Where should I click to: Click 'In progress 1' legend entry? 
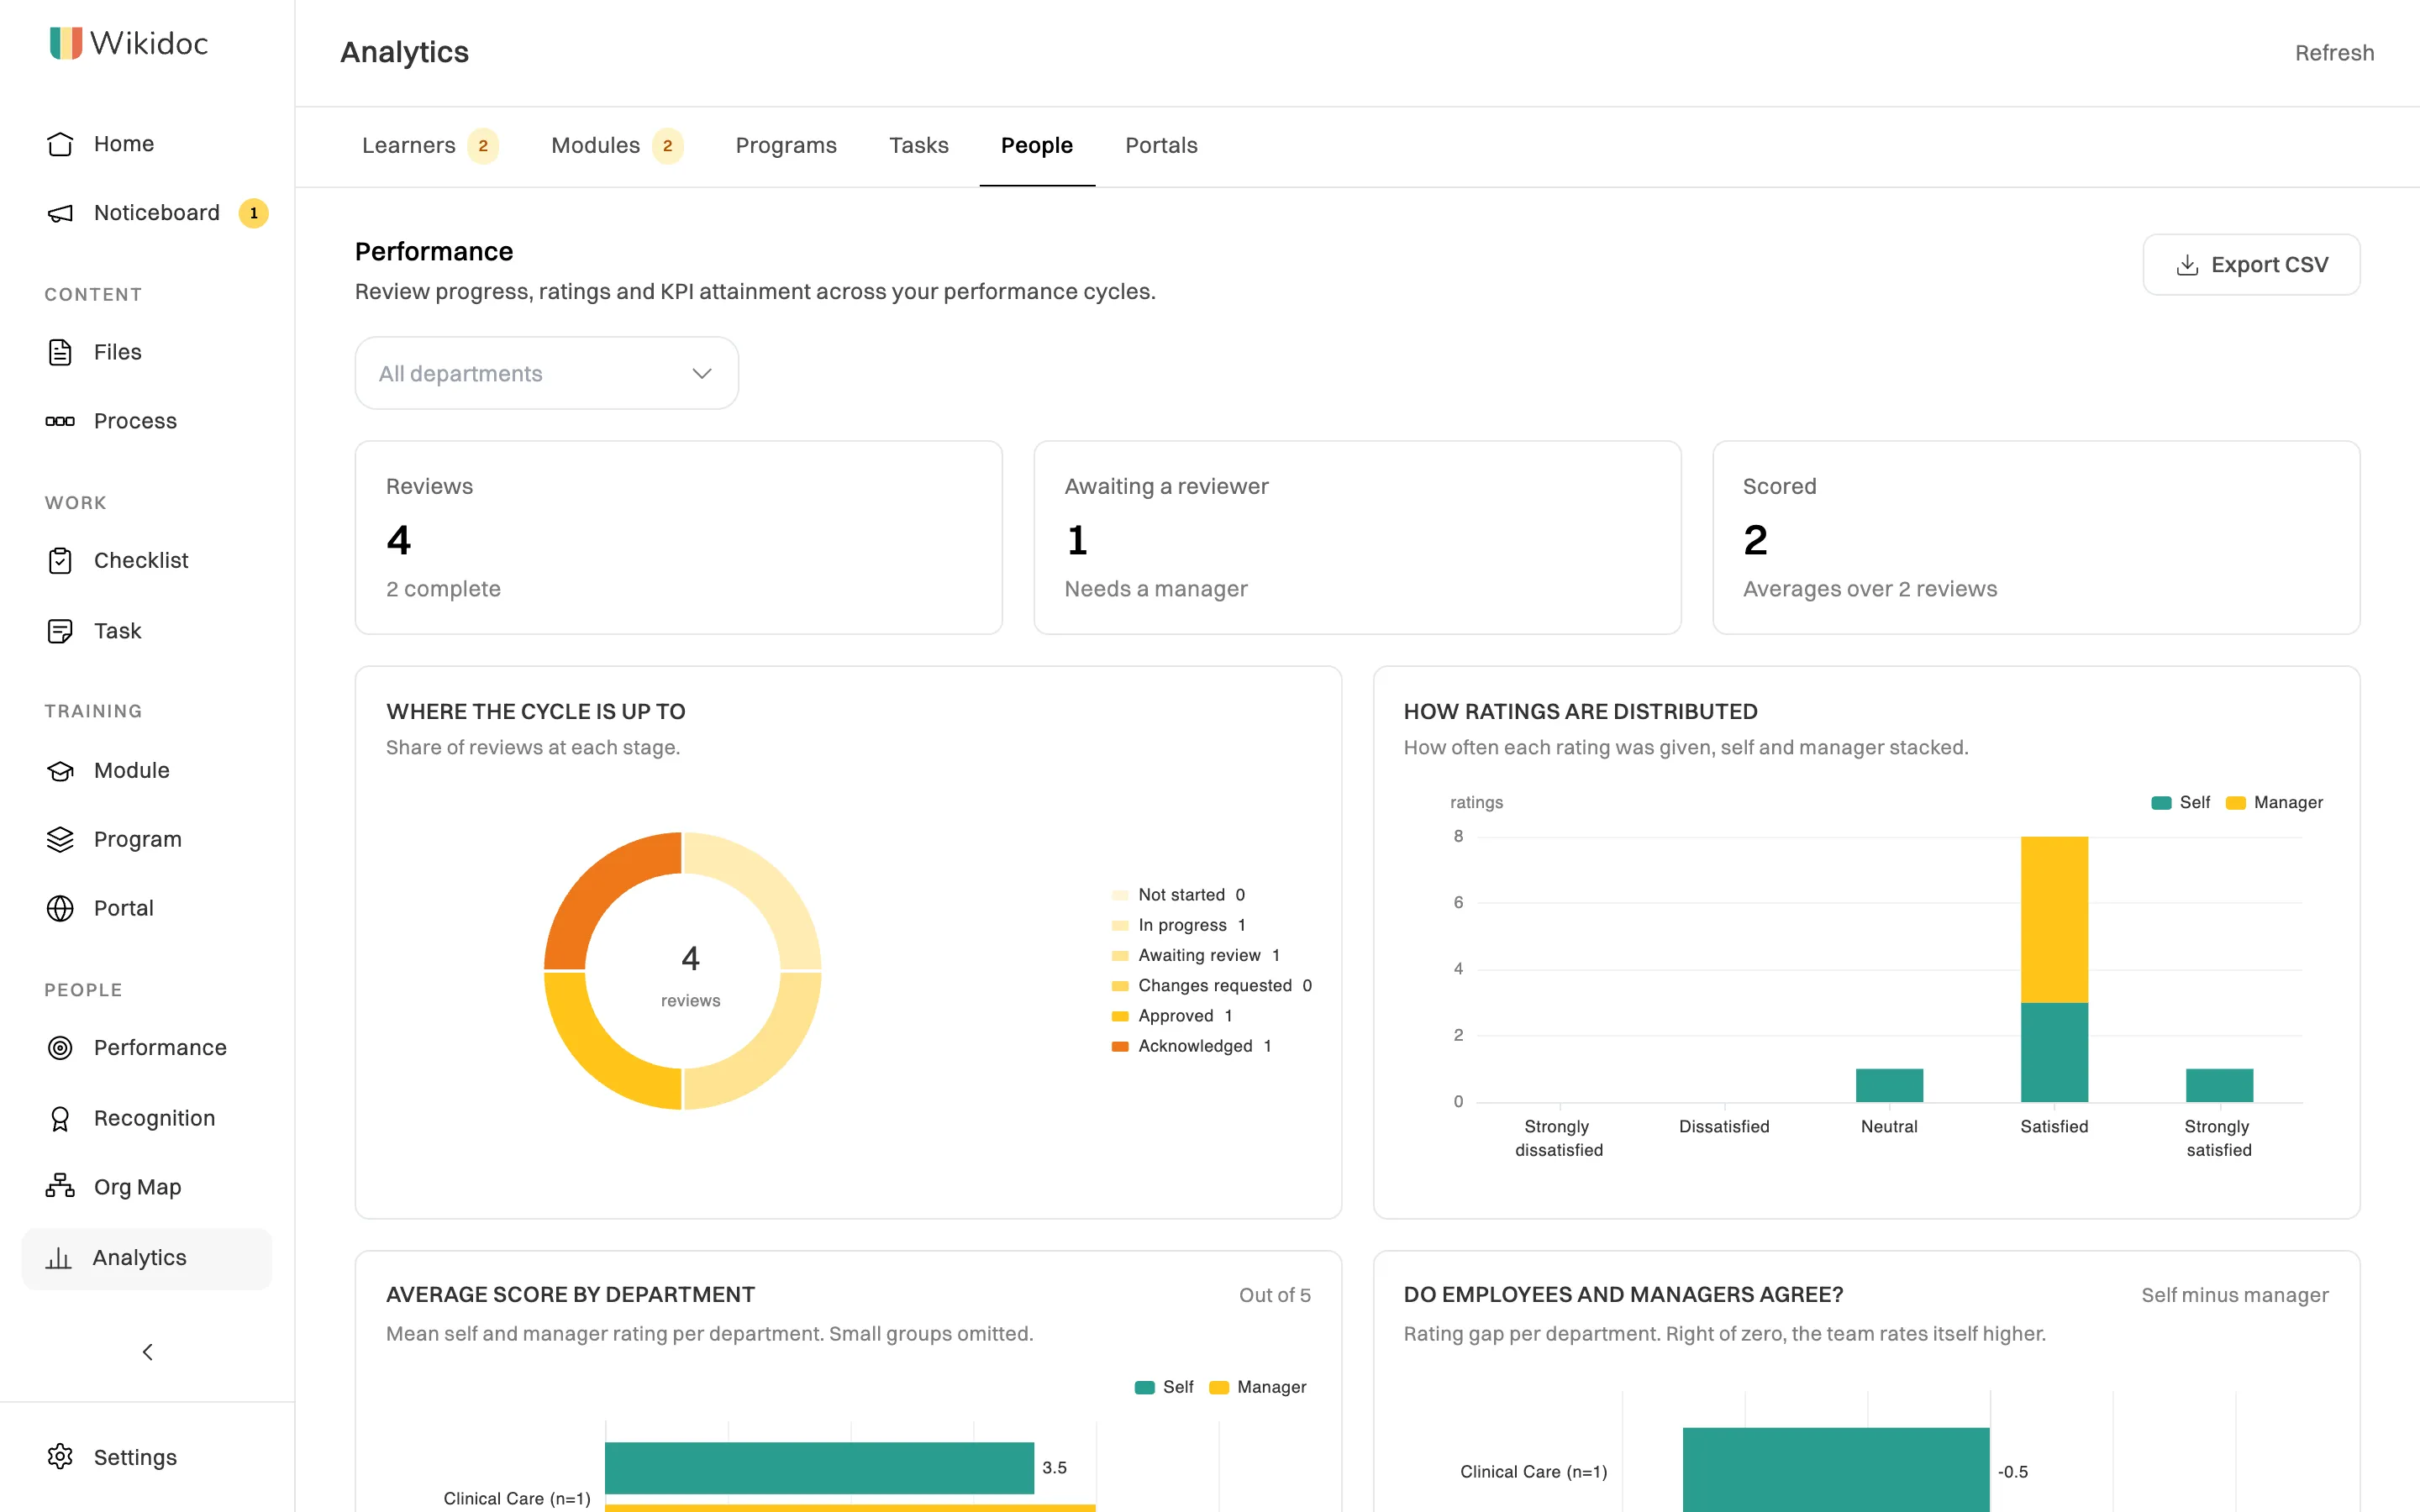point(1179,925)
